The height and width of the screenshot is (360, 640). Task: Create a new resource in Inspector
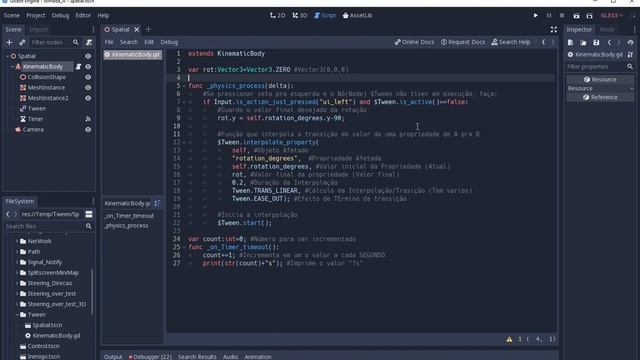(x=570, y=42)
